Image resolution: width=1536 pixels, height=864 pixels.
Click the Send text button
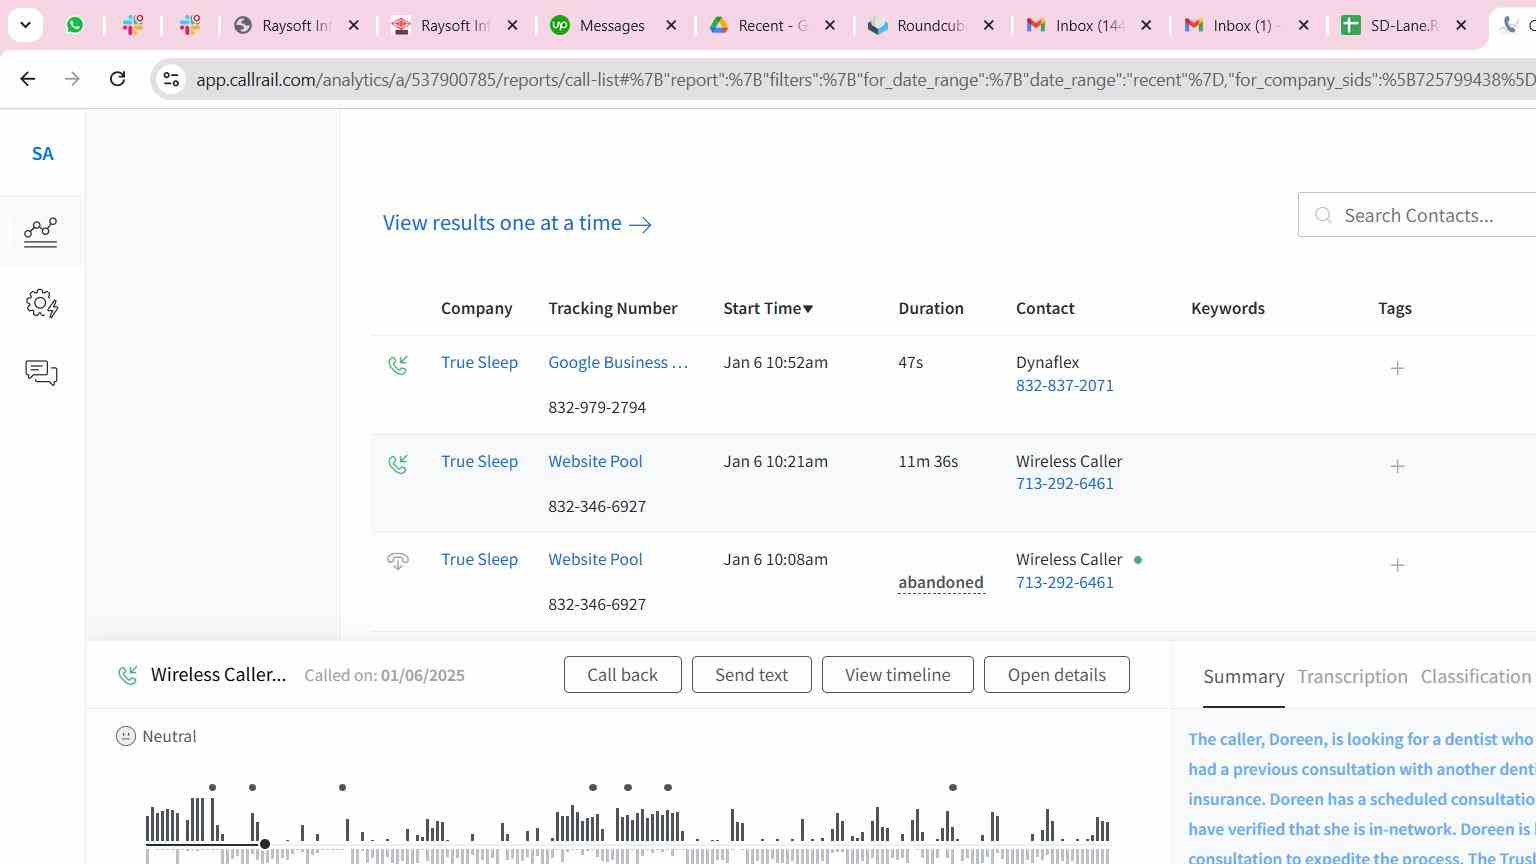751,675
